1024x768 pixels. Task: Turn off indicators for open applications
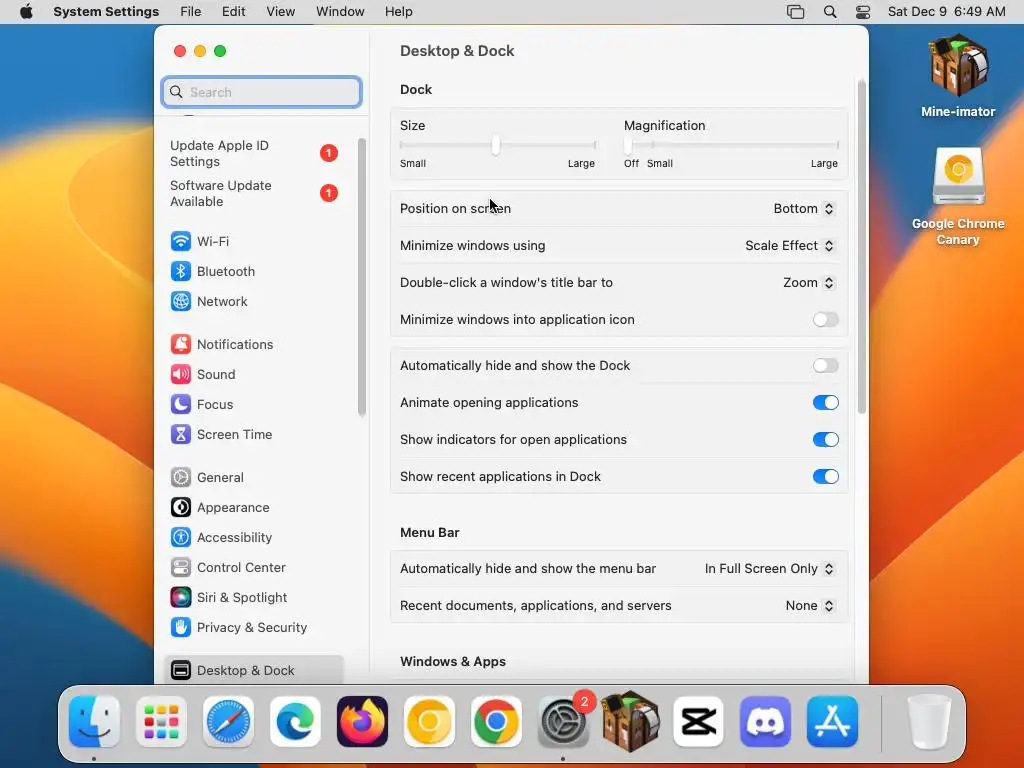point(825,440)
